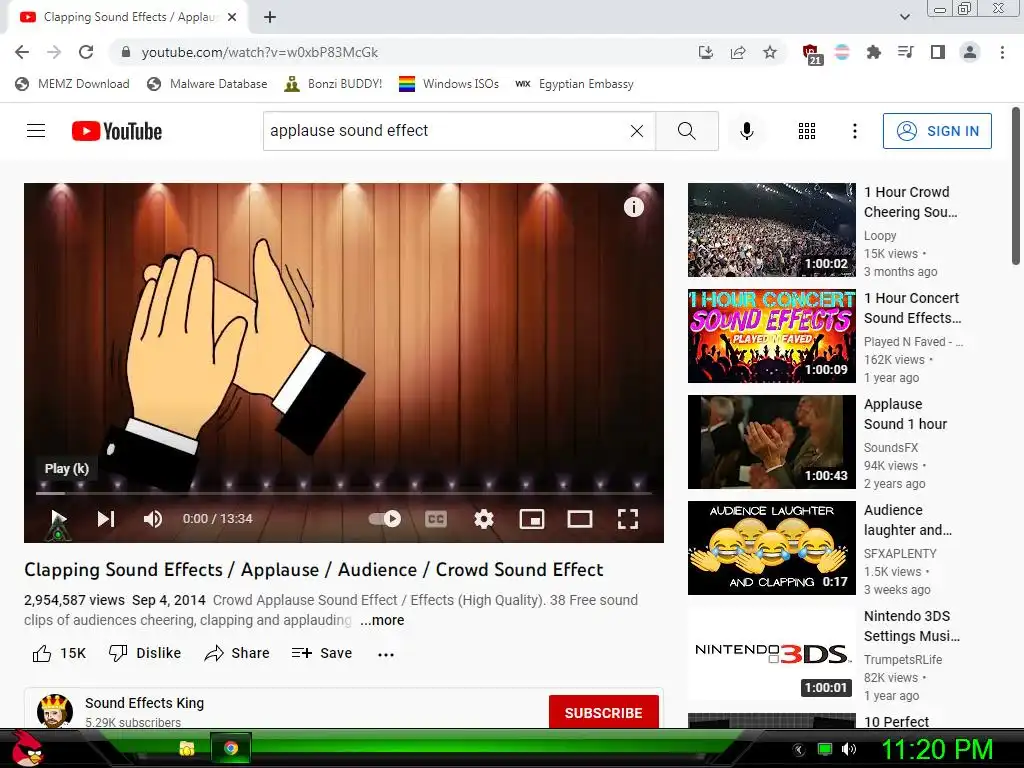Open Sound Effects King channel avatar
This screenshot has height=768, width=1024.
pyautogui.click(x=55, y=711)
